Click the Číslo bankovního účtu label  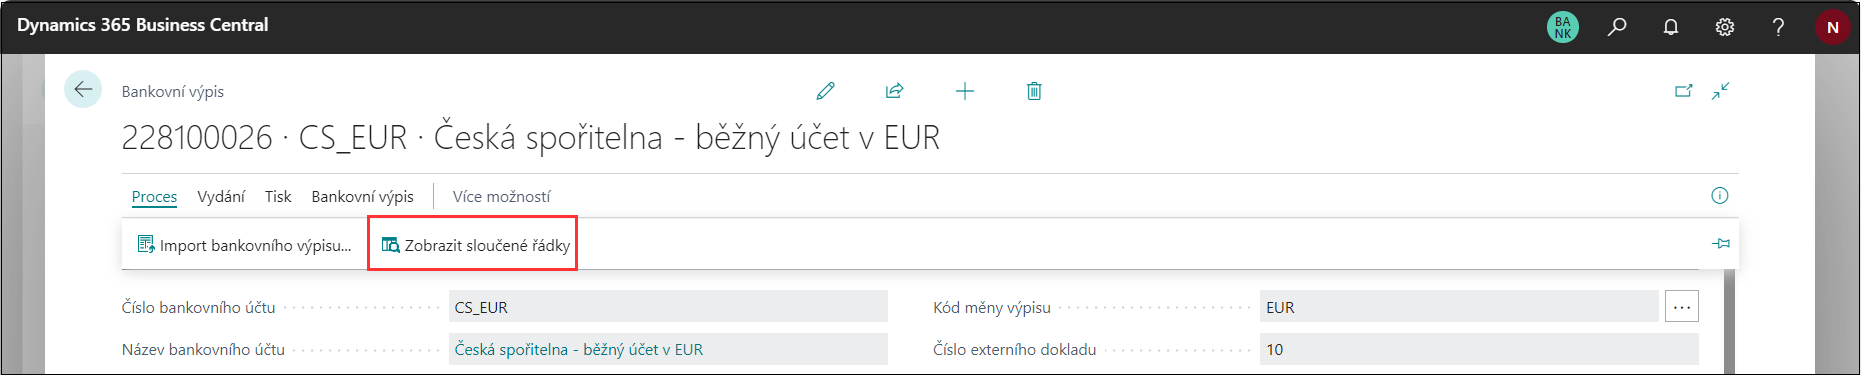click(x=198, y=307)
